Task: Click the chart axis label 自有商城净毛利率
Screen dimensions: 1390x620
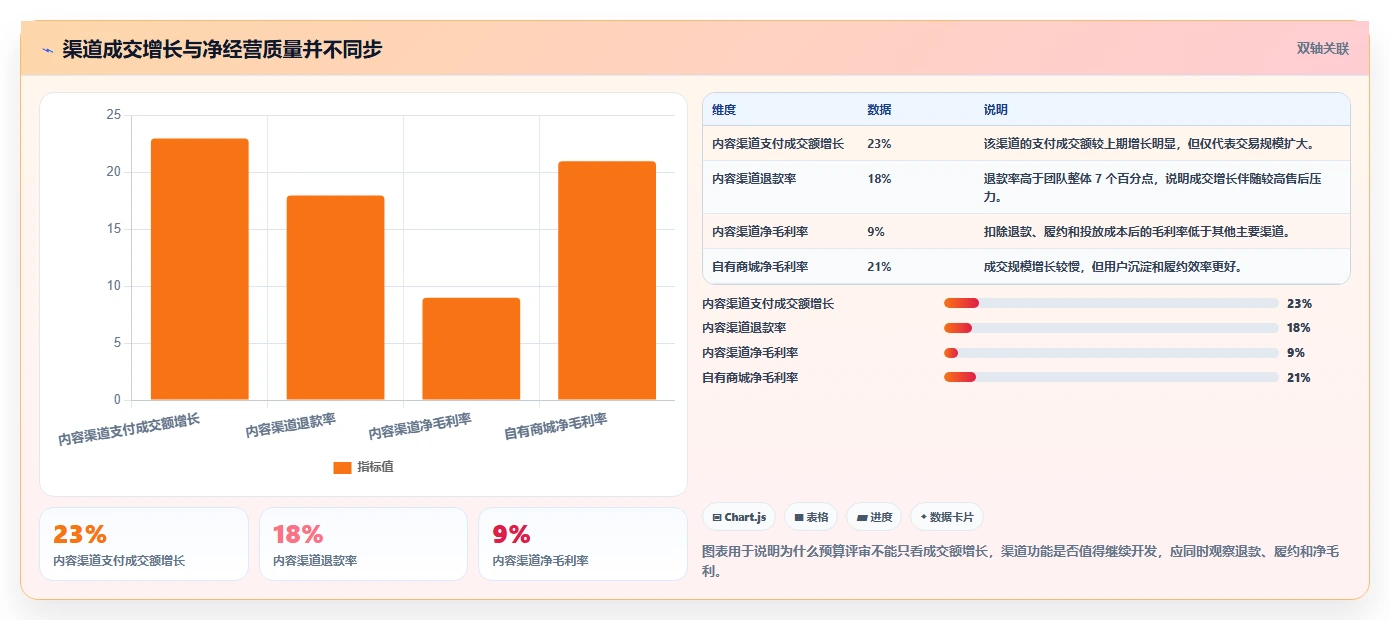Action: tap(556, 427)
